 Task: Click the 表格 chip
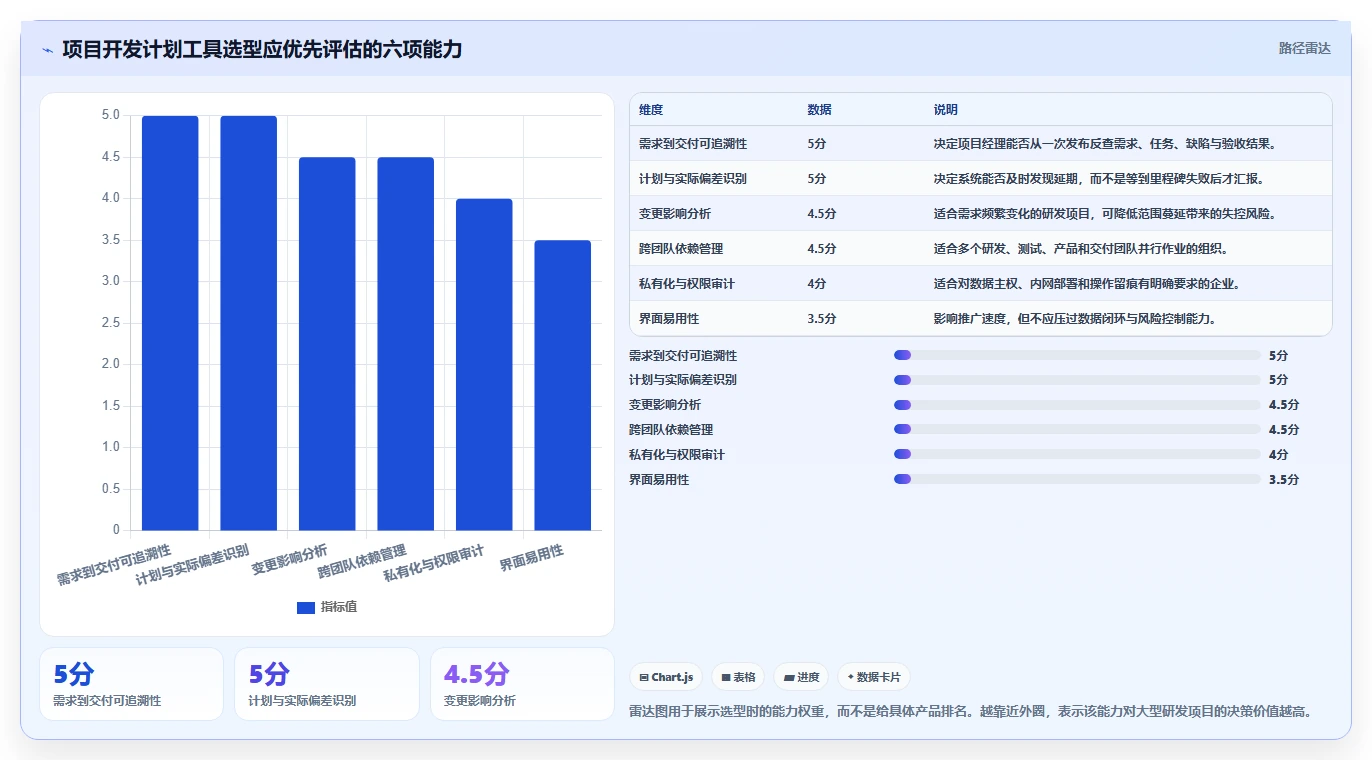point(738,677)
